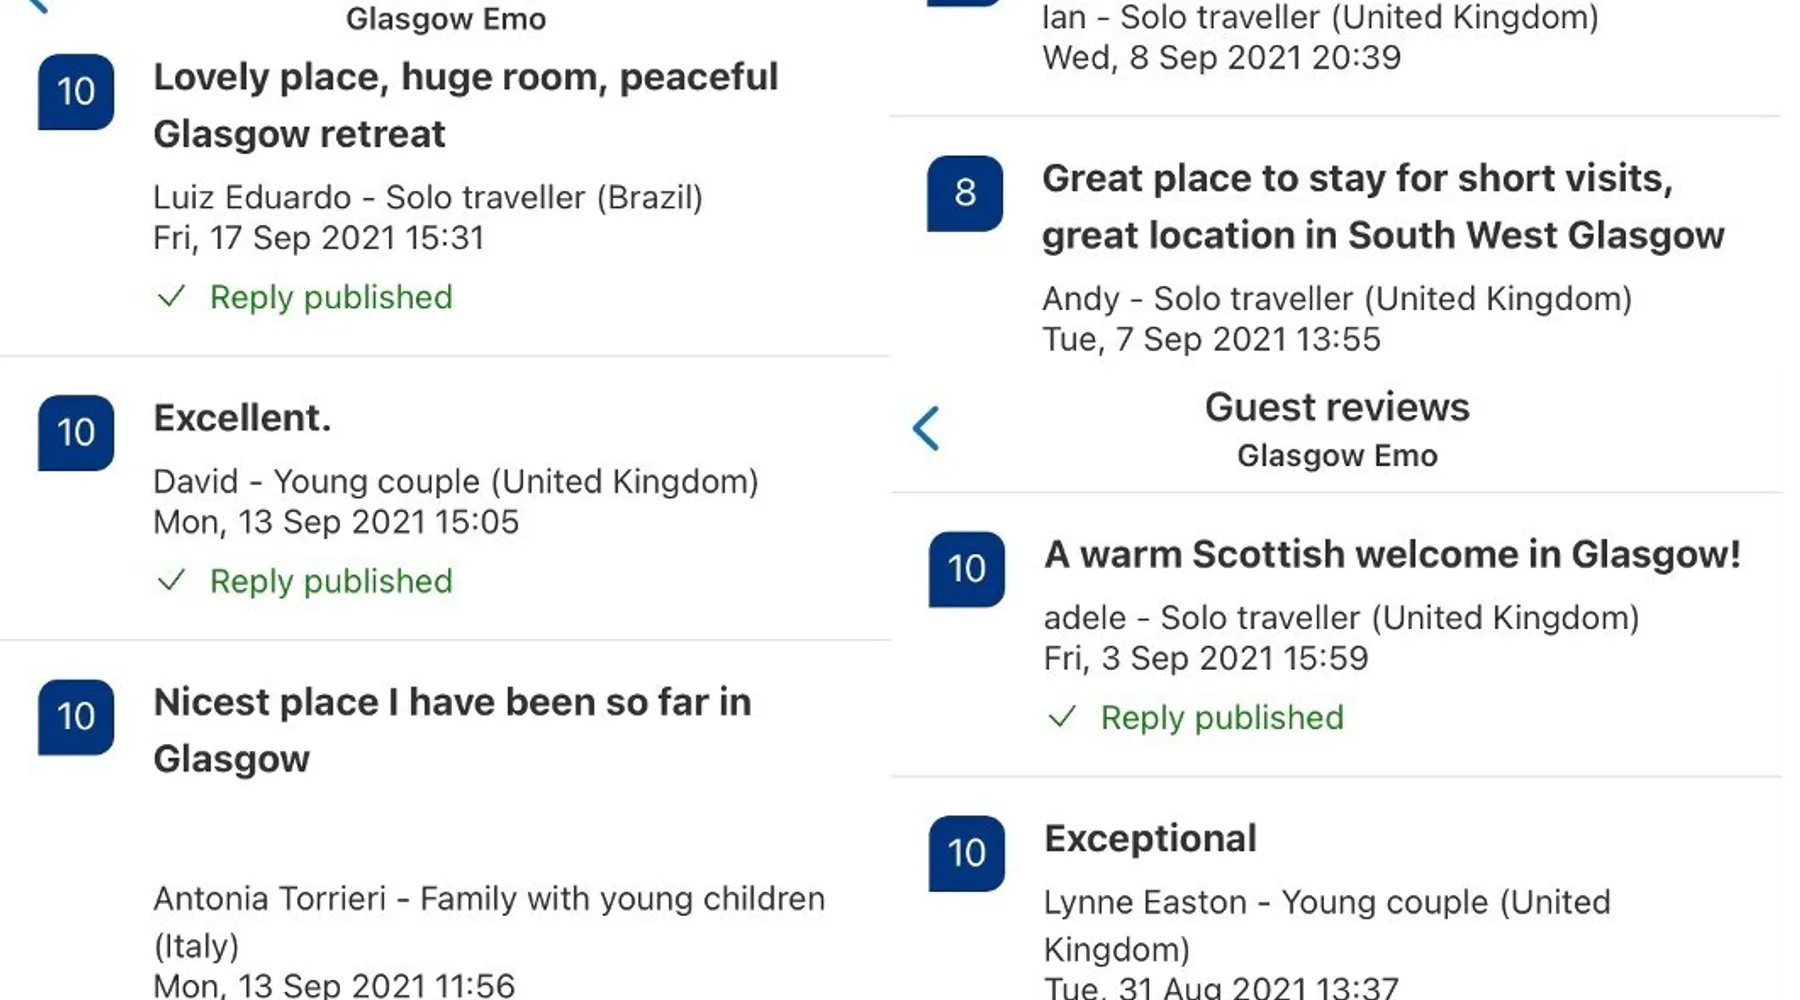
Task: Open Reply published under Luiz Eduardo's review
Action: coord(331,297)
